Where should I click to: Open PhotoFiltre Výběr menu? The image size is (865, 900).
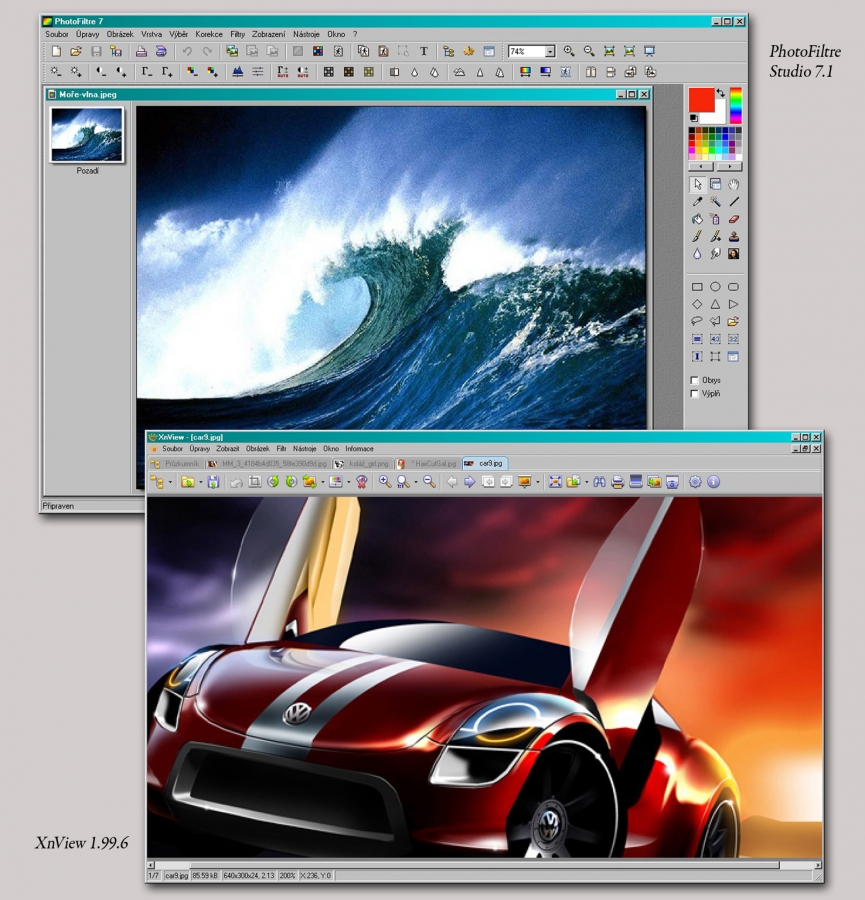coord(179,34)
